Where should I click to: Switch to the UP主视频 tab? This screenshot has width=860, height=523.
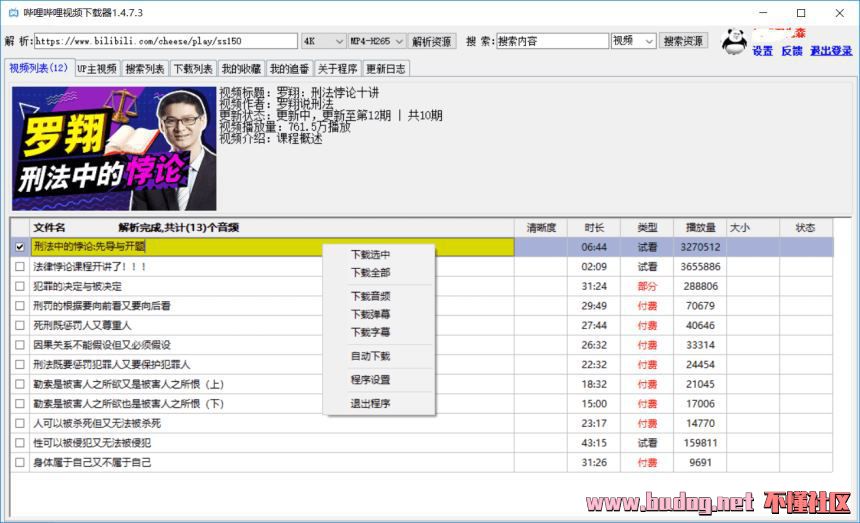click(x=96, y=69)
